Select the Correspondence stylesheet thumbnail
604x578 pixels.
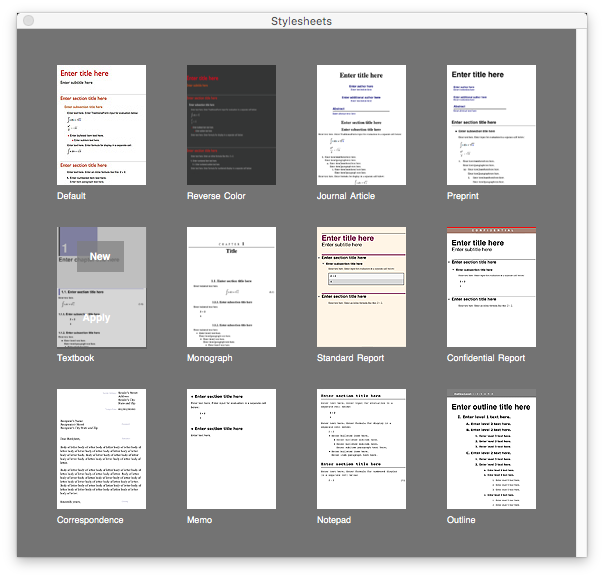click(x=102, y=449)
